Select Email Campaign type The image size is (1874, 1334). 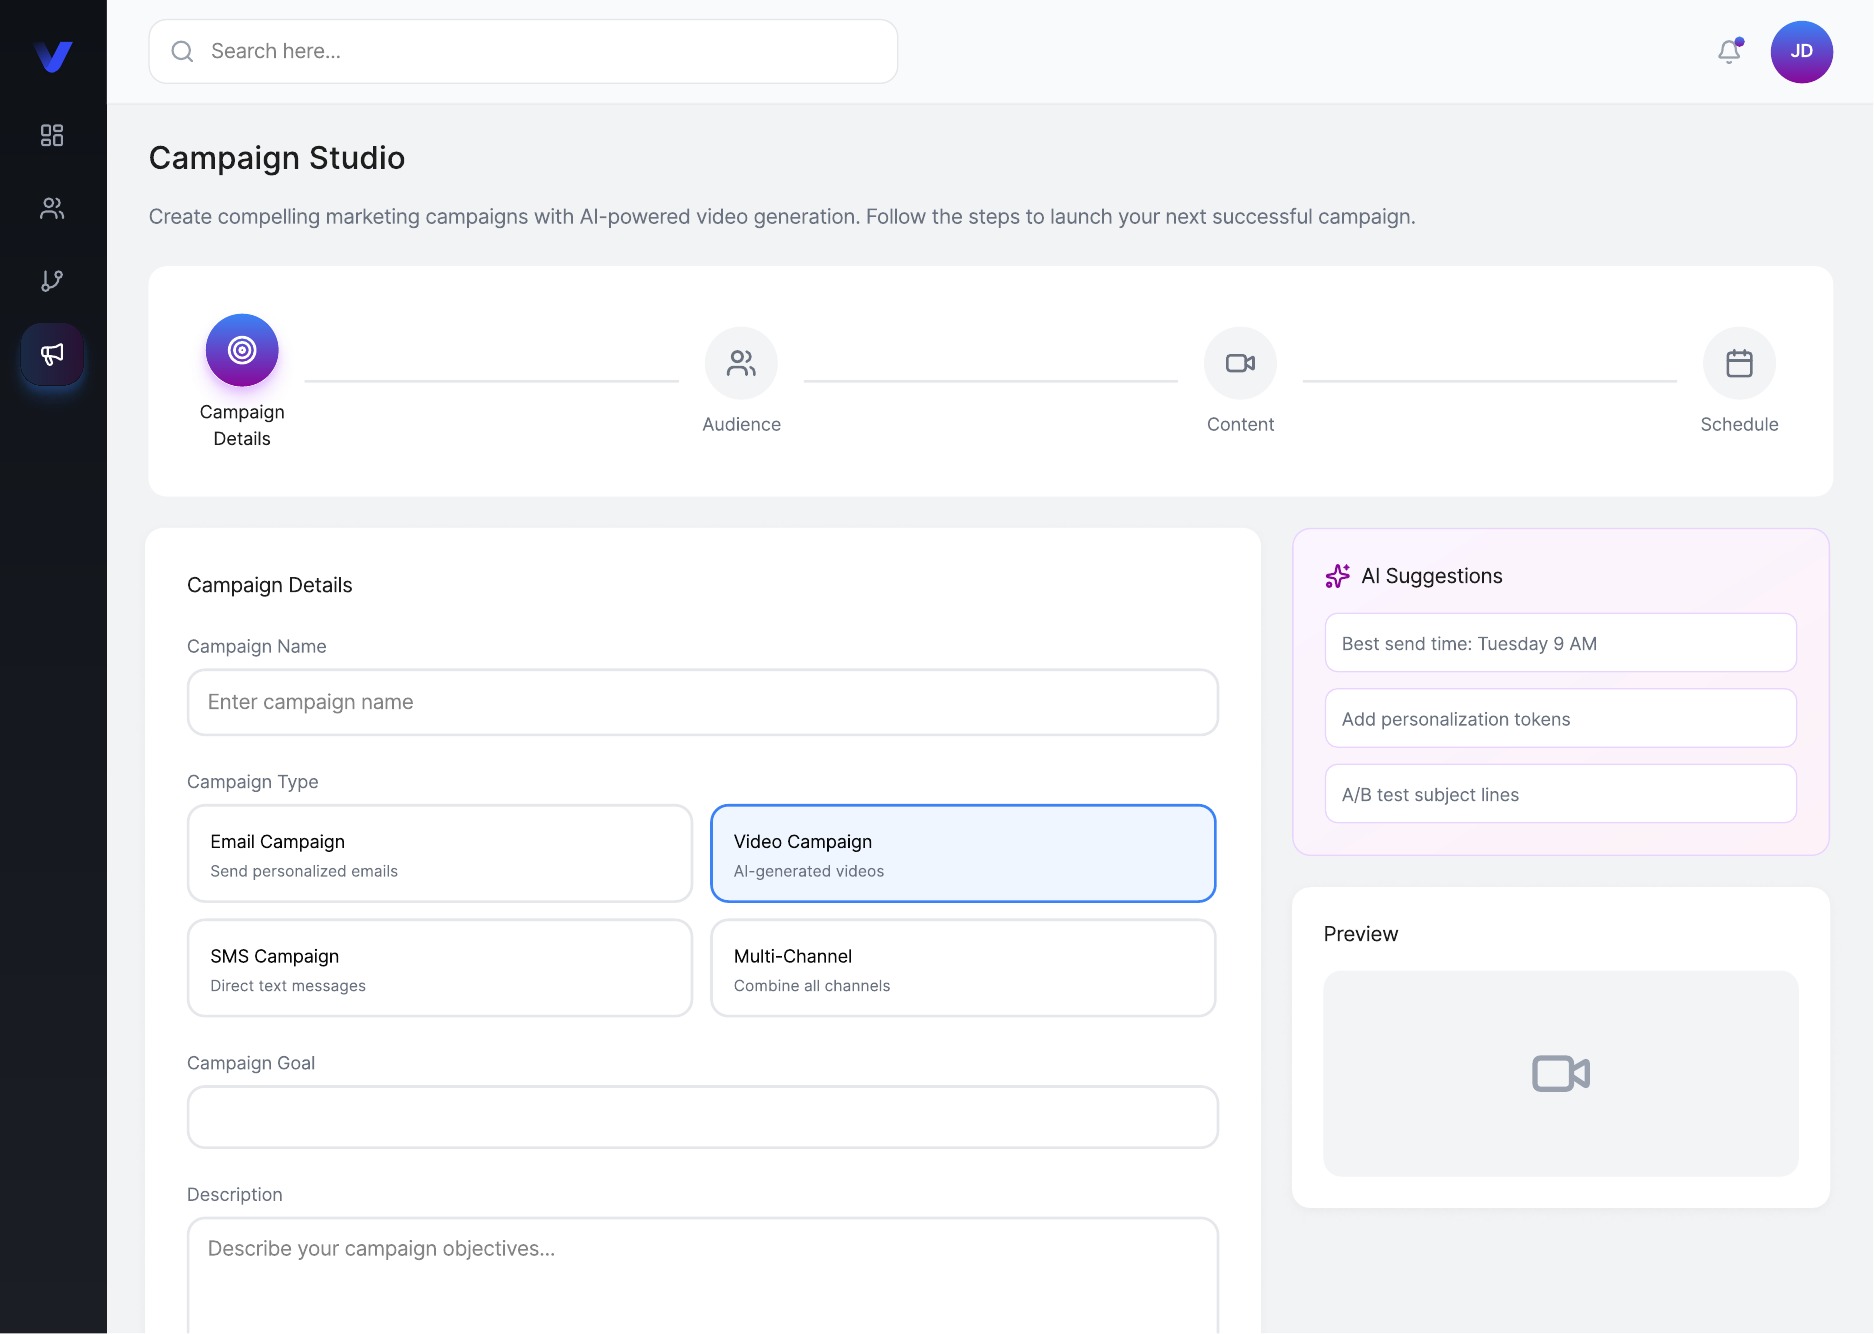pyautogui.click(x=440, y=854)
